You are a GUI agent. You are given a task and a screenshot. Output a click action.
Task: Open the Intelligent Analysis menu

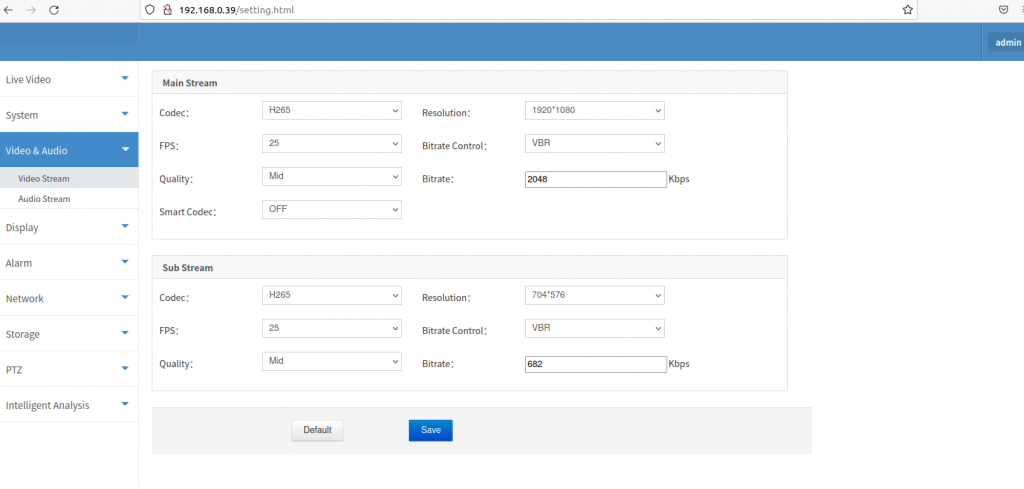(x=69, y=405)
